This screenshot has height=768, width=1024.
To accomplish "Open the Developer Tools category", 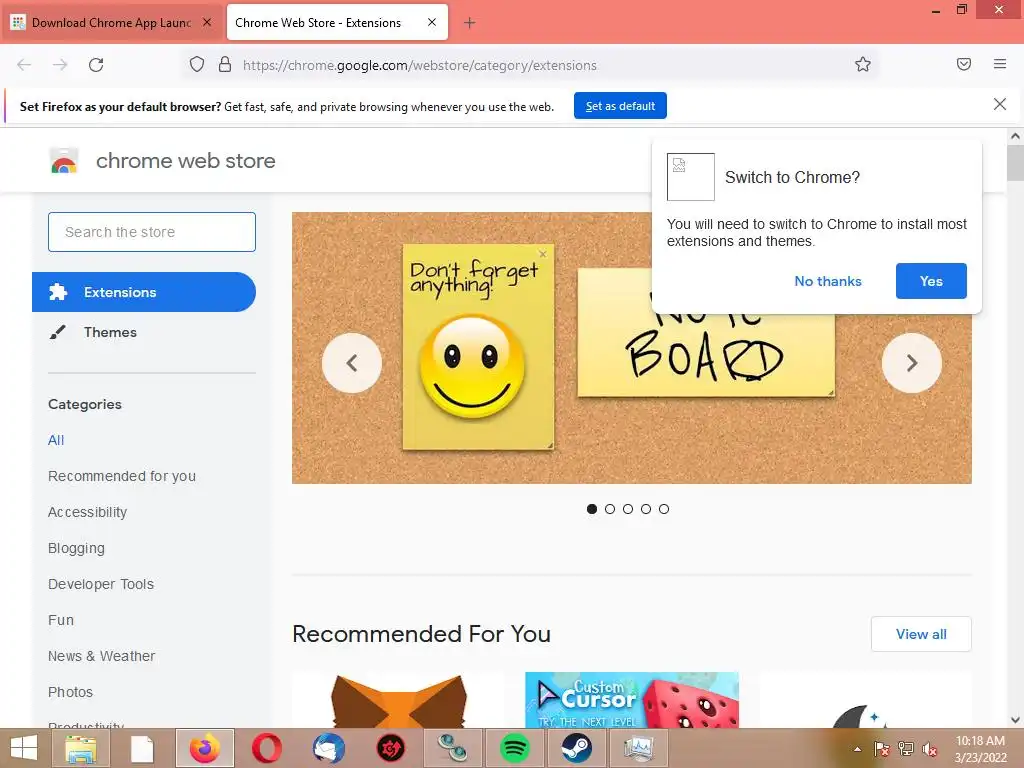I will 101,584.
